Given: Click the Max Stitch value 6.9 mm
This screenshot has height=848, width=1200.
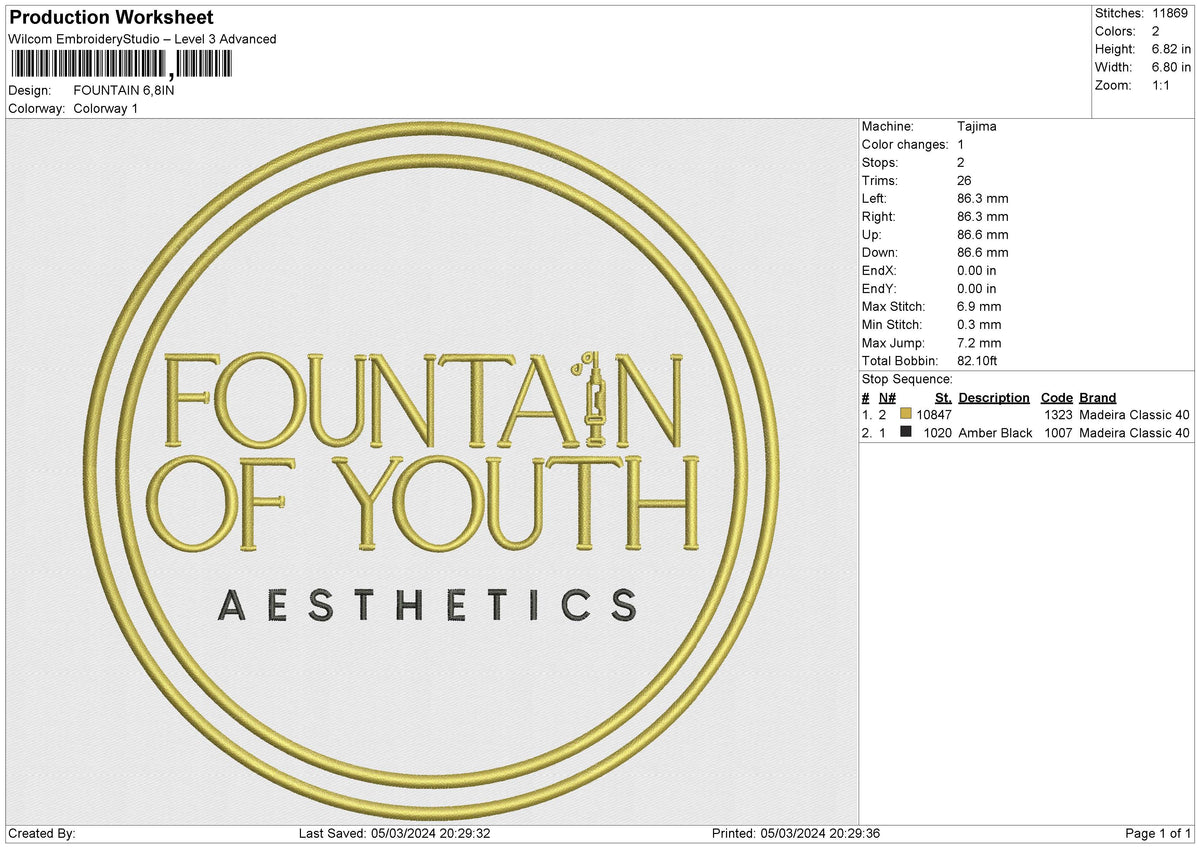Looking at the screenshot, I should [979, 306].
